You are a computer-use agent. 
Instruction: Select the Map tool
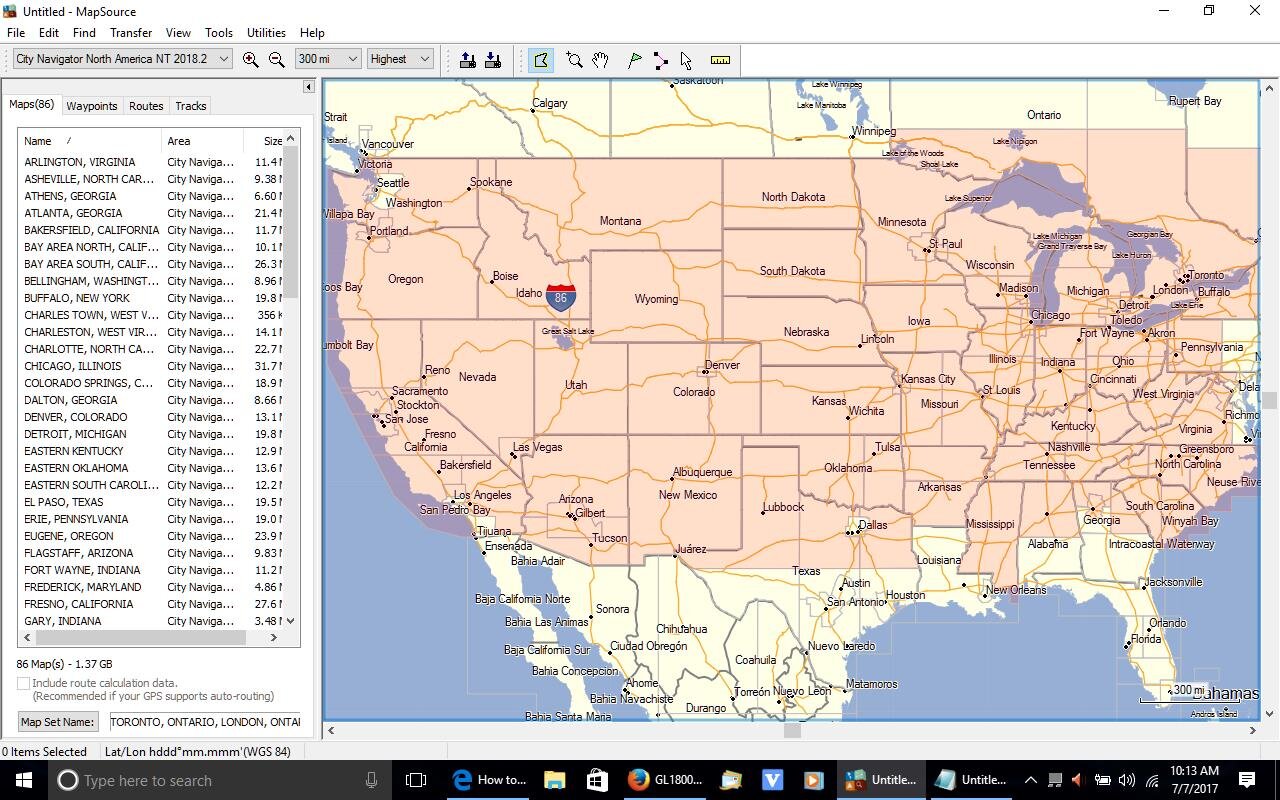(541, 60)
